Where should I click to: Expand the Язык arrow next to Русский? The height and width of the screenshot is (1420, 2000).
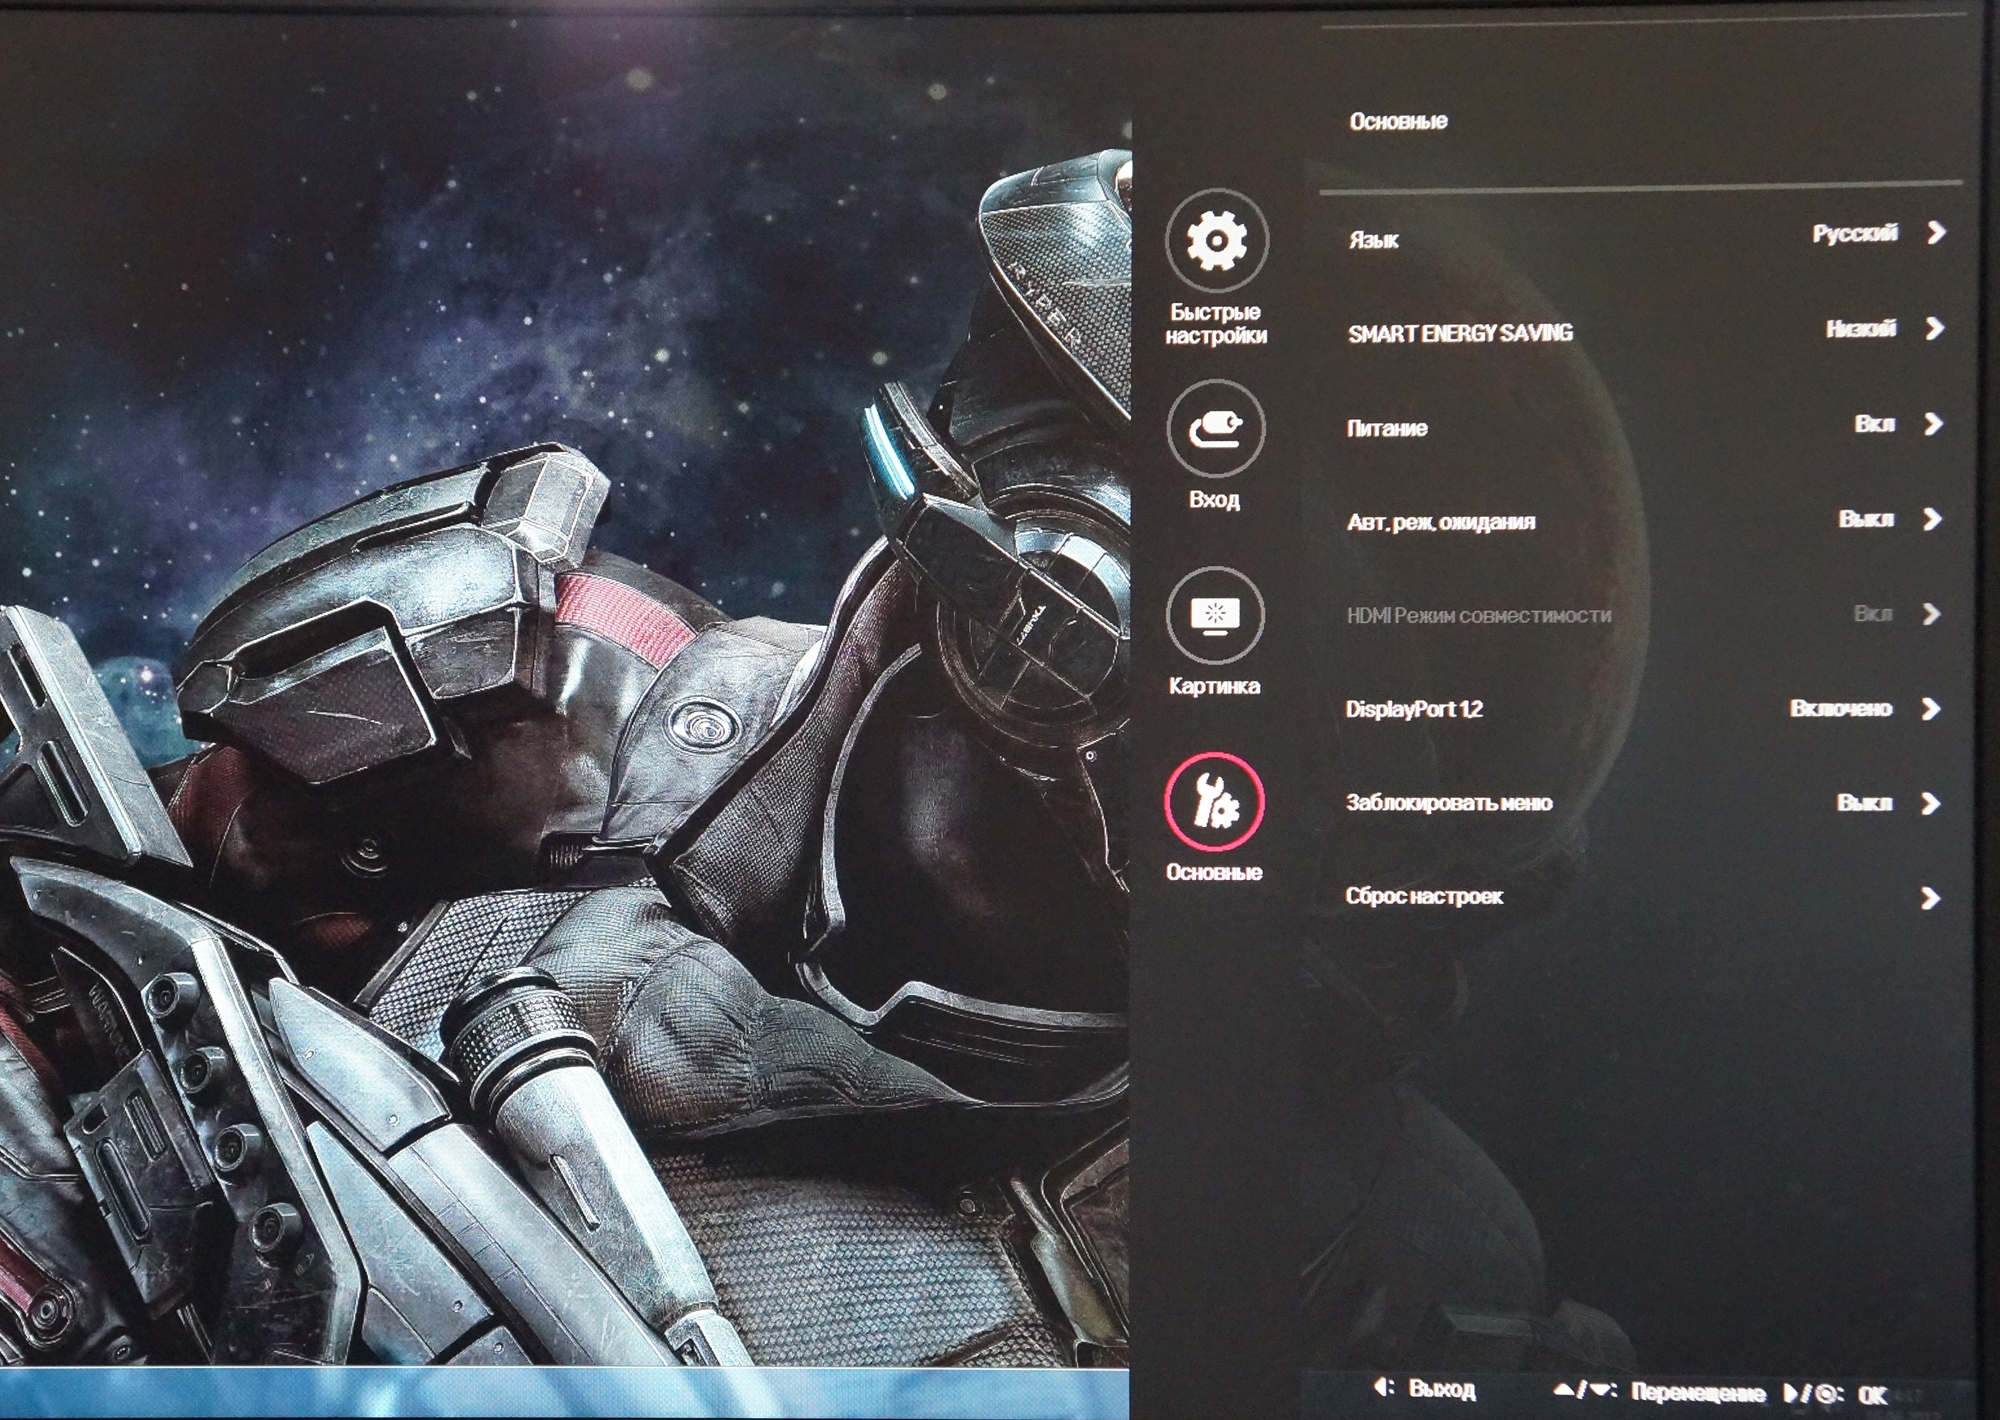[1937, 233]
